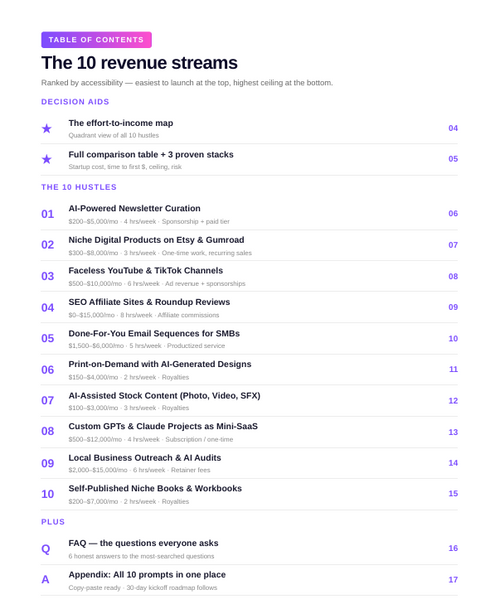Click hustle number 04 beside SEO Affiliate Sites

coord(47,307)
